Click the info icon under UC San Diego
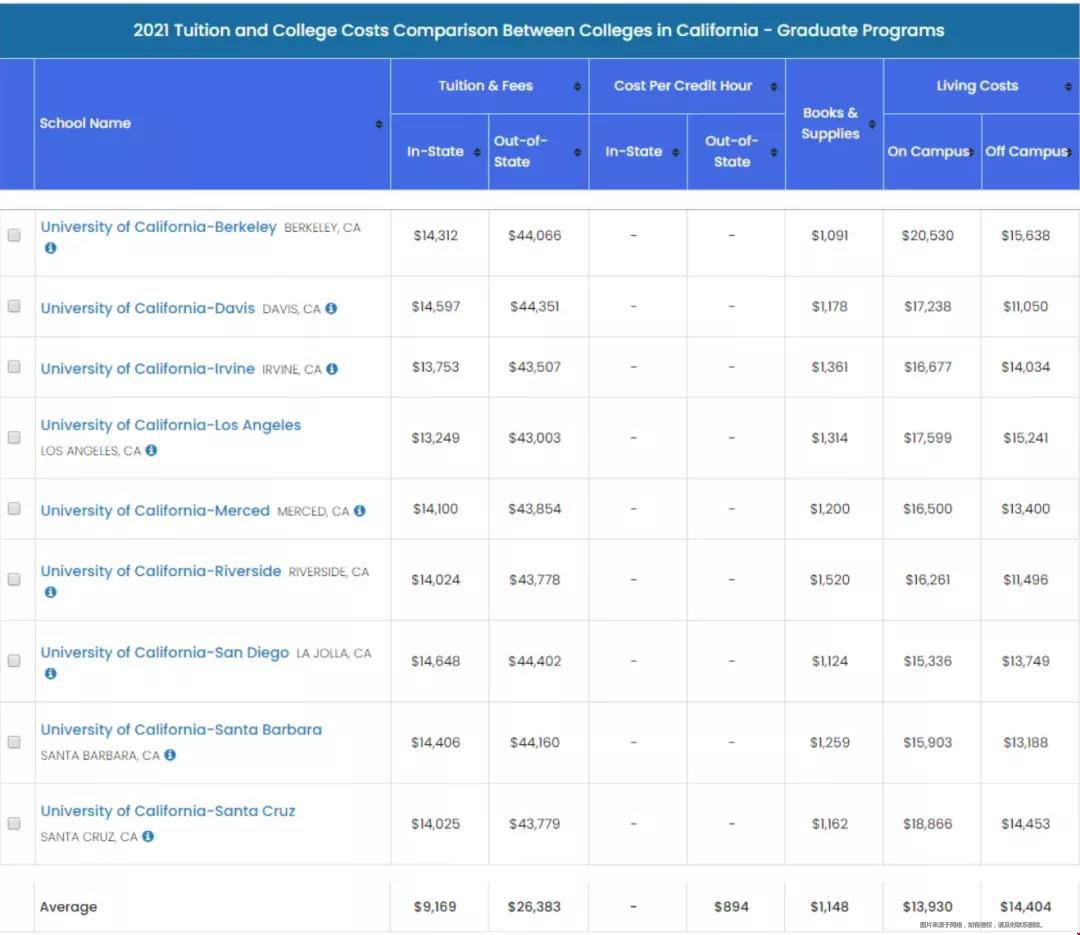 pyautogui.click(x=50, y=673)
